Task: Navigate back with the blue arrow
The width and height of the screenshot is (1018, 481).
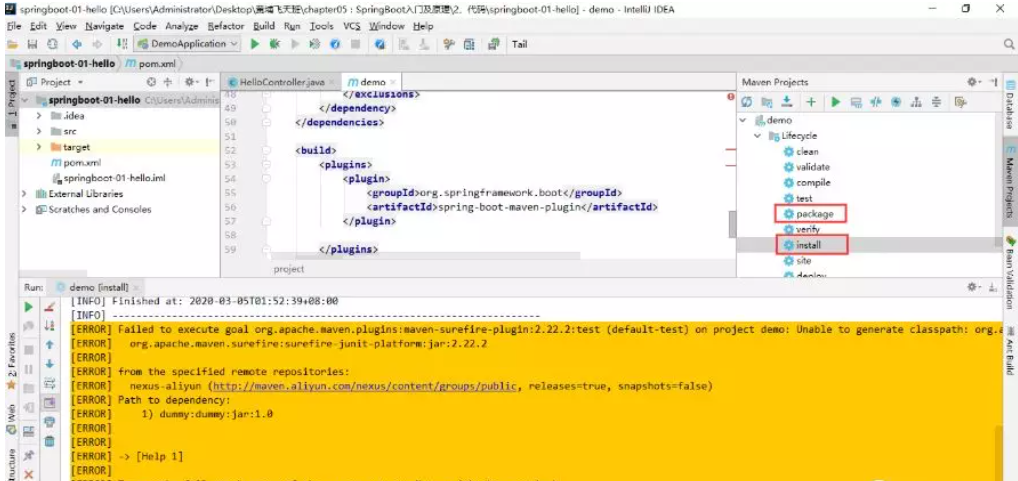Action: click(x=77, y=44)
